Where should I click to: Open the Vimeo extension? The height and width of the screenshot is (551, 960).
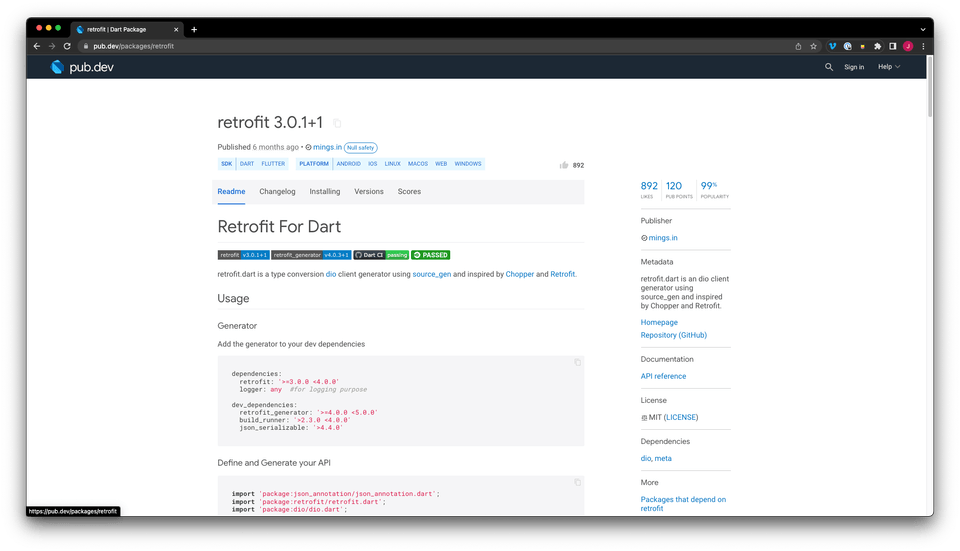tap(832, 46)
